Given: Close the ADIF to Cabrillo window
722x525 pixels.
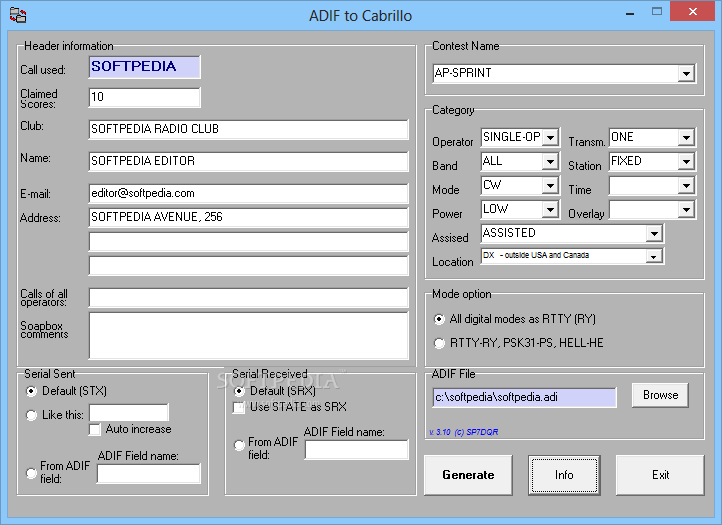Looking at the screenshot, I should 693,12.
